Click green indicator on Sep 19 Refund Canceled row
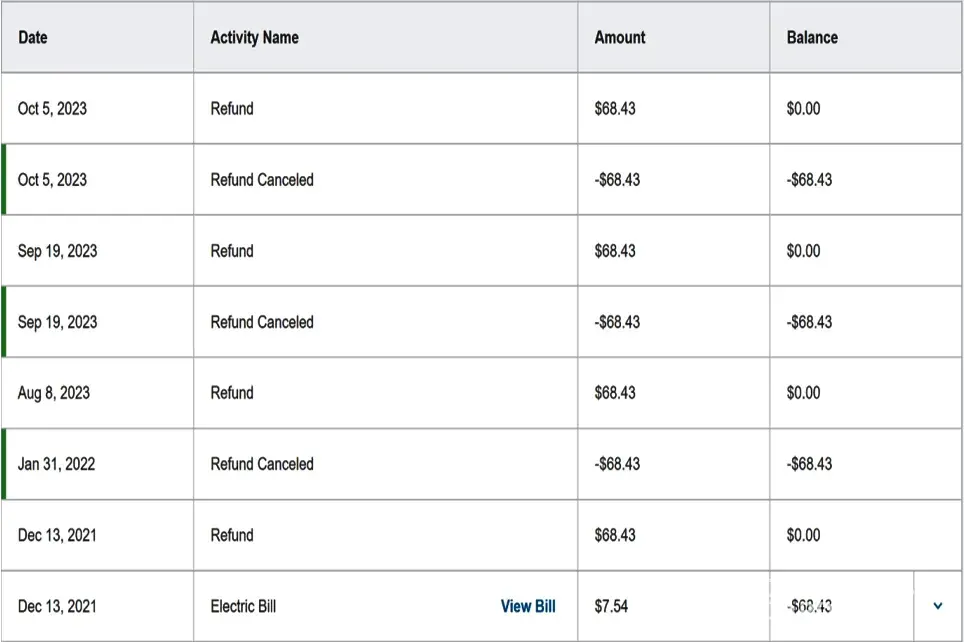This screenshot has height=642, width=964. tap(3, 322)
